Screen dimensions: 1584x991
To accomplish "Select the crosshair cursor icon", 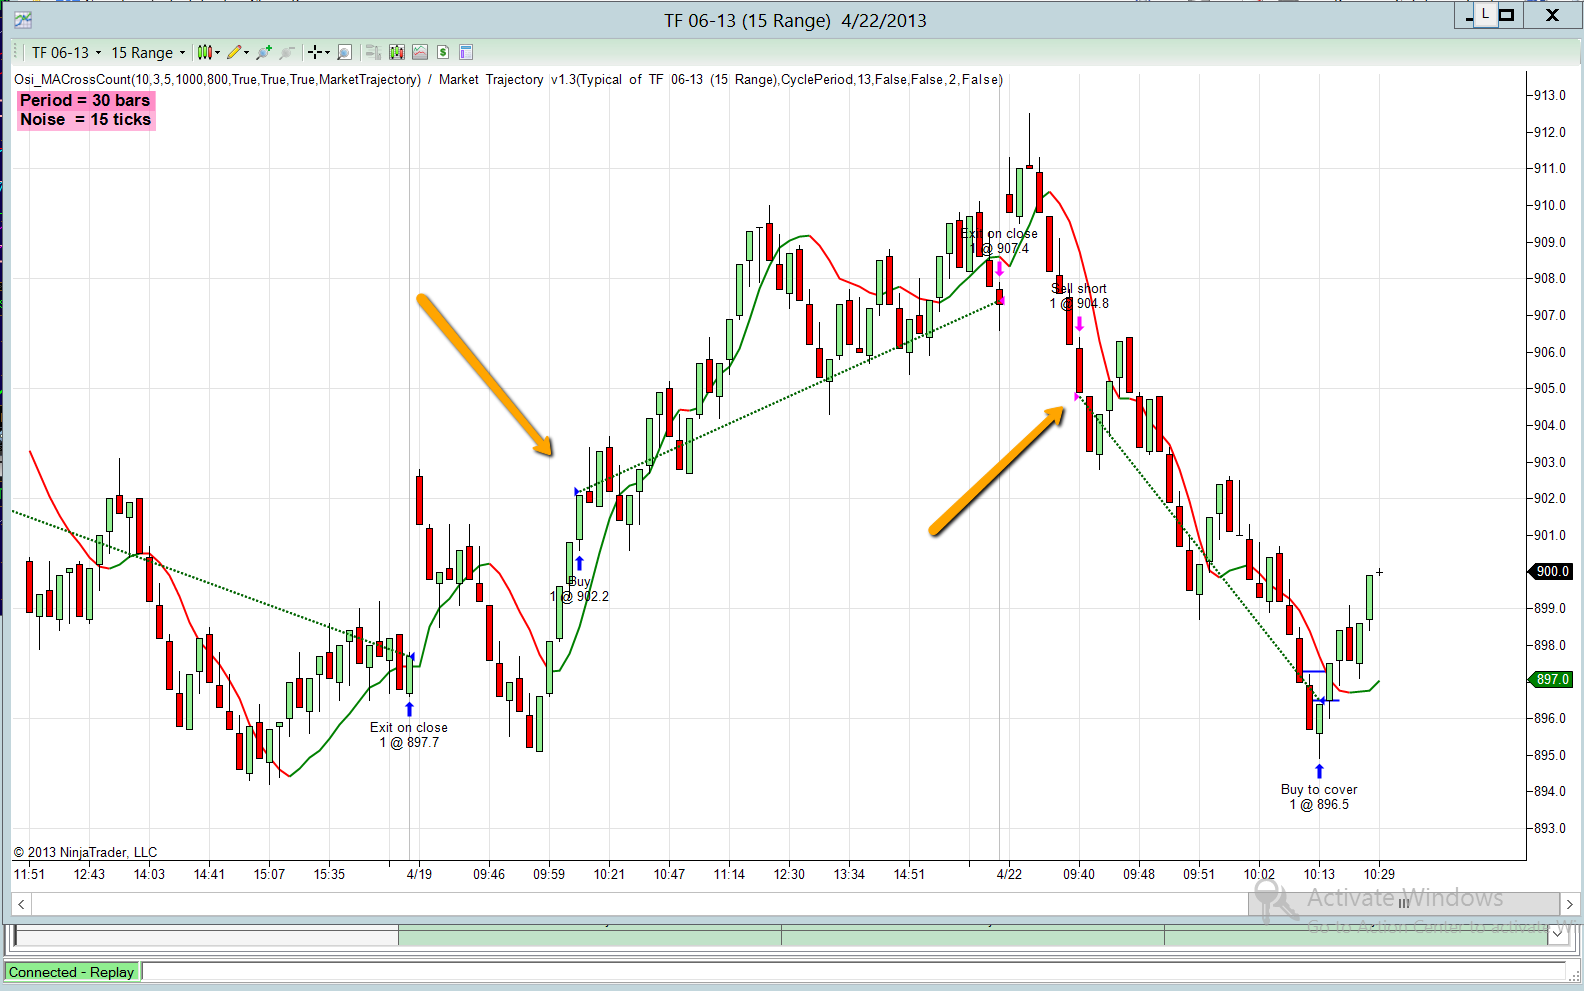I will click(x=315, y=52).
